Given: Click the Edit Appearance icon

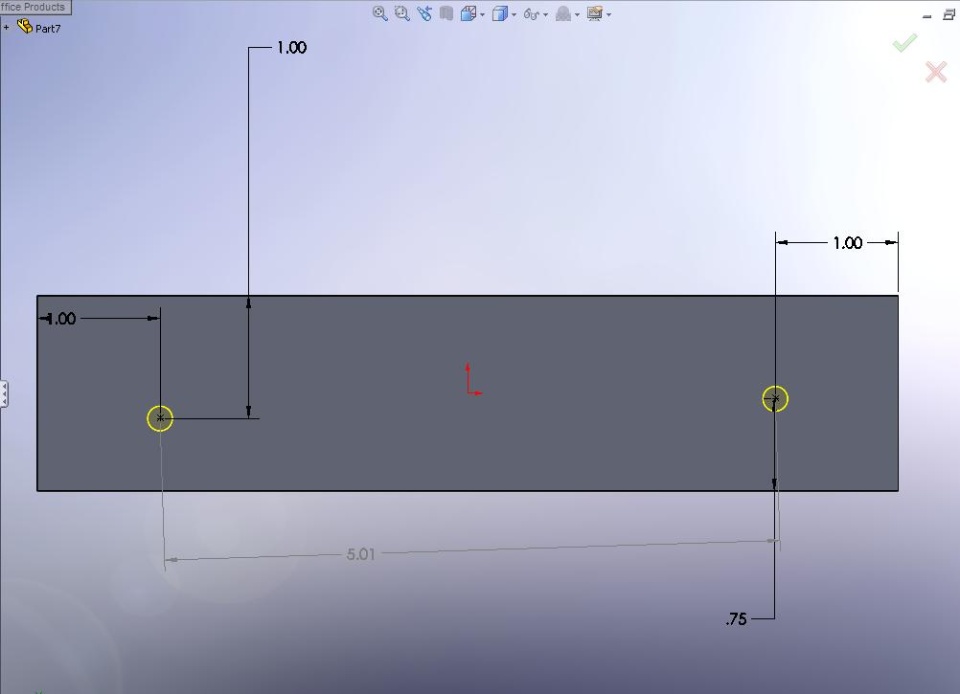Looking at the screenshot, I should tap(563, 14).
